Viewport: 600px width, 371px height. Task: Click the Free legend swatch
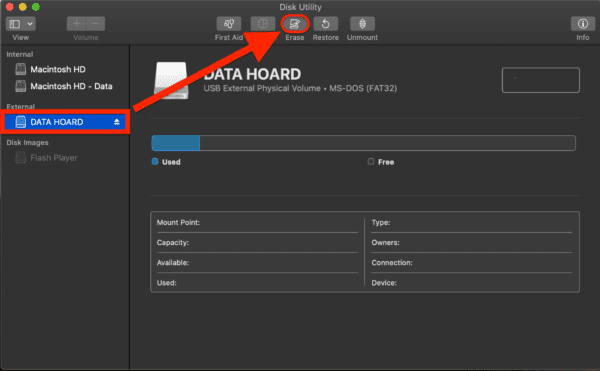click(x=371, y=161)
